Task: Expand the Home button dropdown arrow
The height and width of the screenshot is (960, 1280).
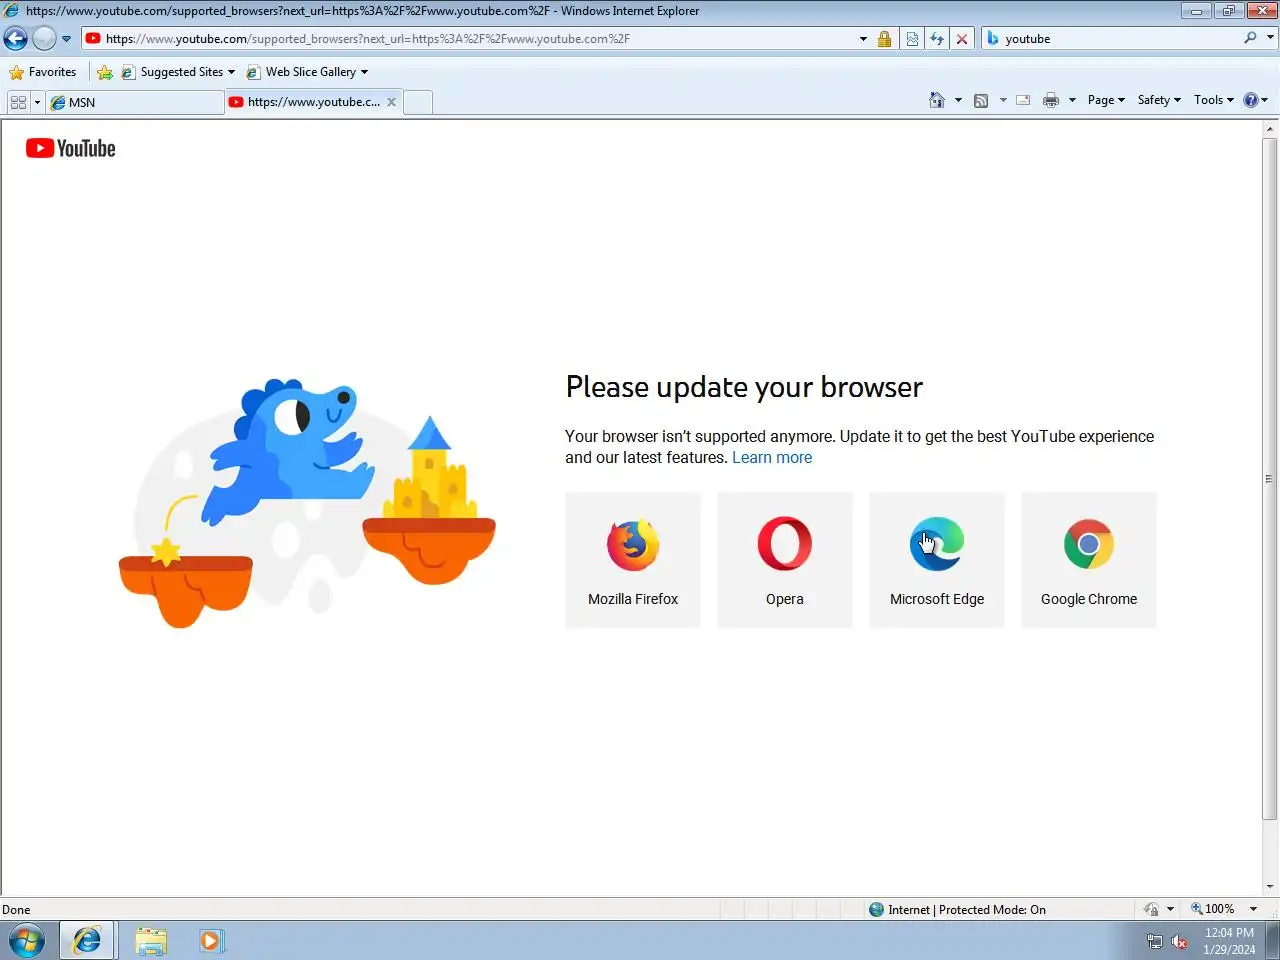Action: coord(958,100)
